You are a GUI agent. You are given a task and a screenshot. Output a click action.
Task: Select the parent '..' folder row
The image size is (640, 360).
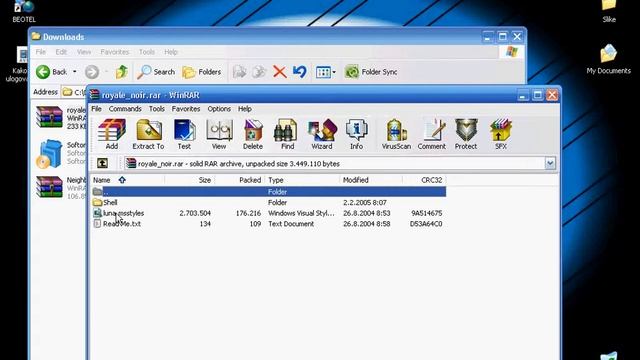click(269, 192)
